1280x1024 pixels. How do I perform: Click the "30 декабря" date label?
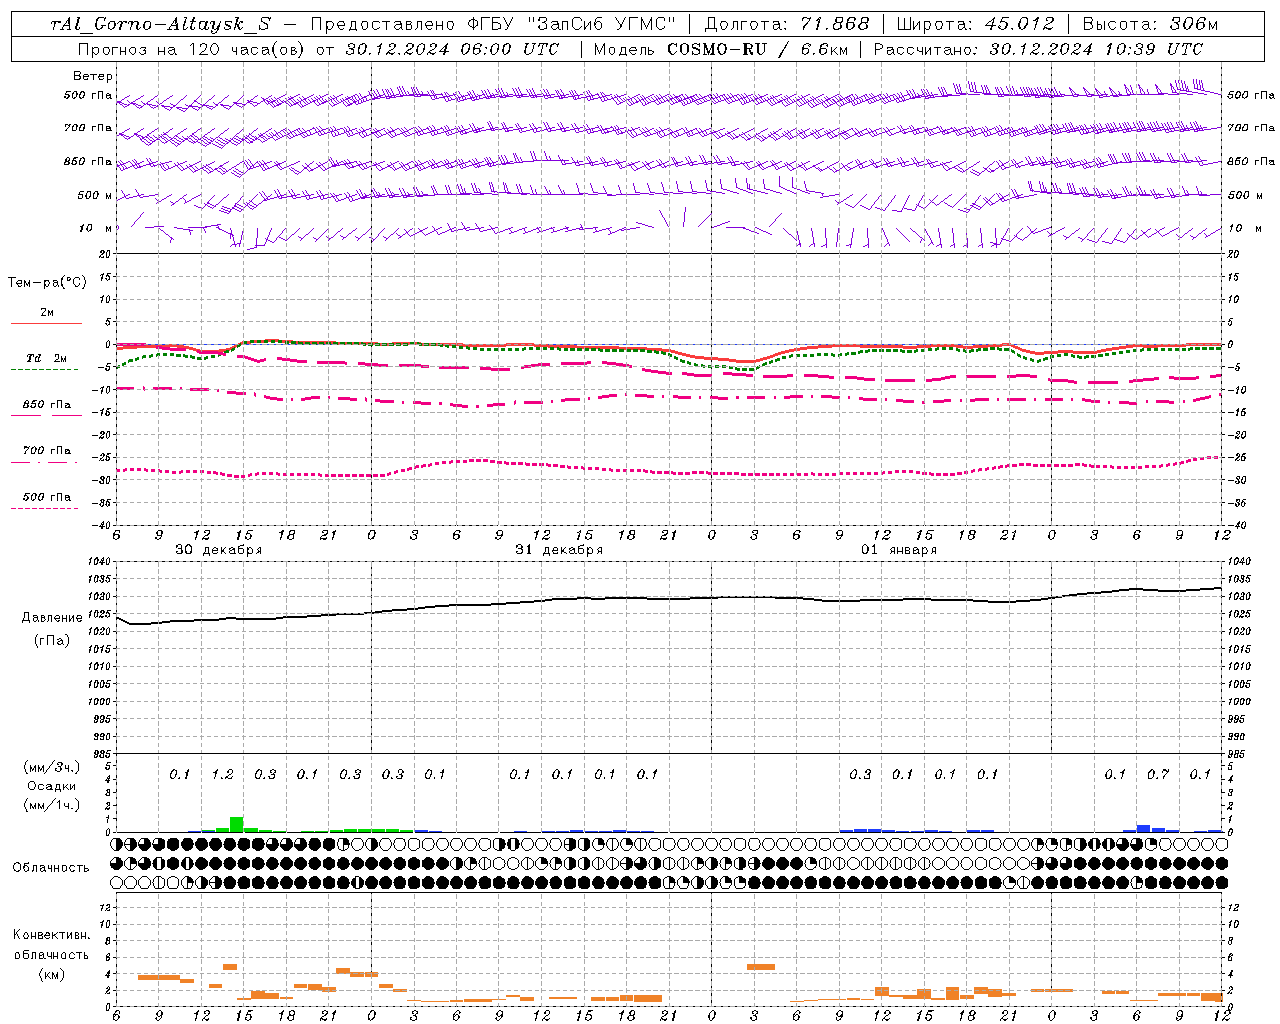[218, 550]
